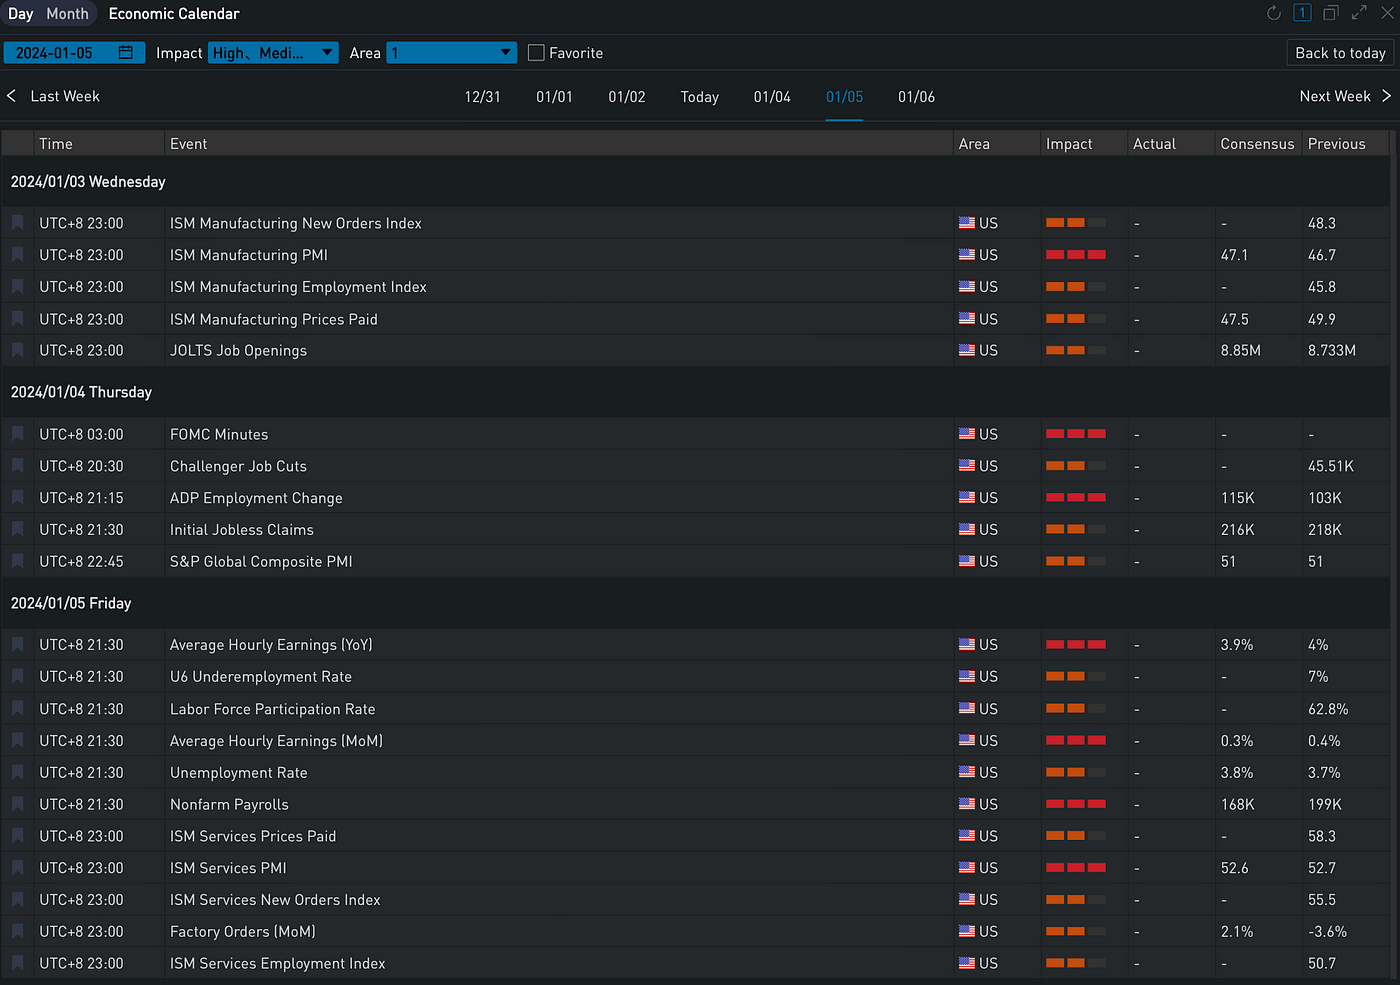Select the 01/04 date tab
Screen dimensions: 1400x985
[772, 97]
